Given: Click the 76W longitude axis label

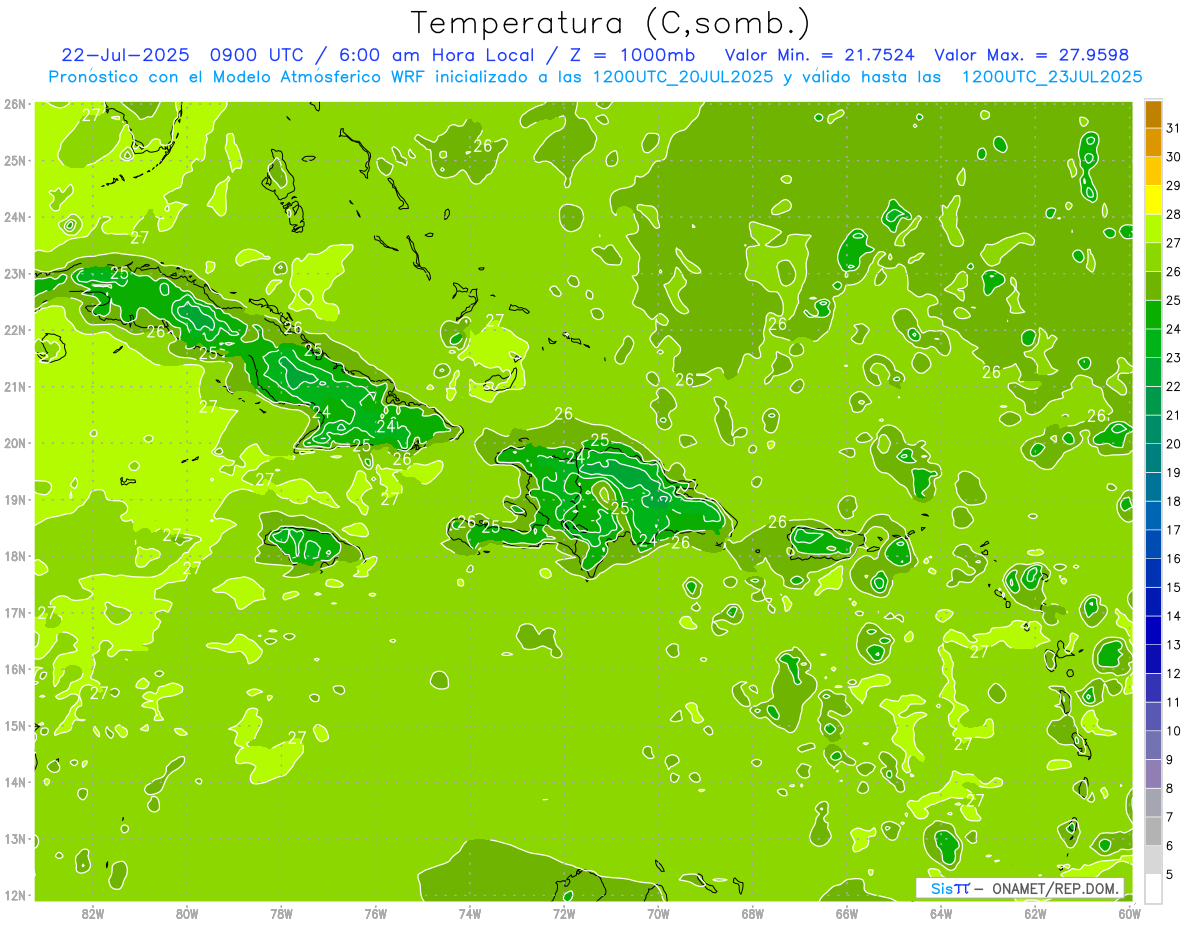Looking at the screenshot, I should pyautogui.click(x=376, y=913).
